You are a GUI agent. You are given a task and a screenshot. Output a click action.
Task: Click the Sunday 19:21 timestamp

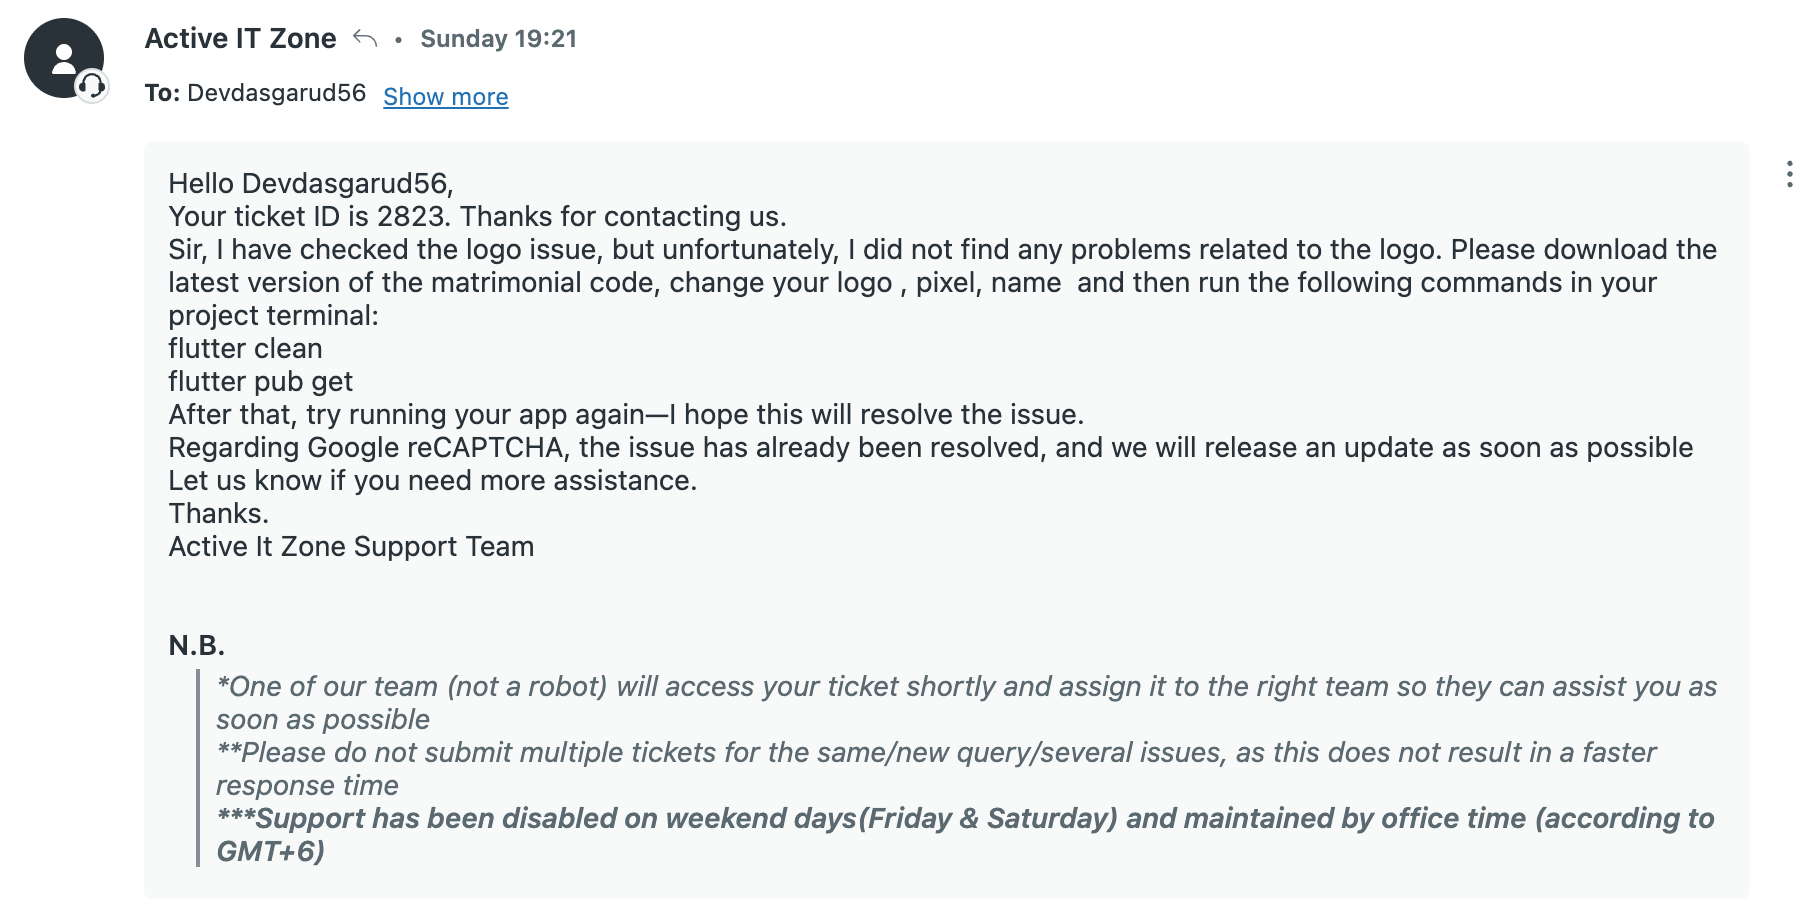(x=498, y=39)
